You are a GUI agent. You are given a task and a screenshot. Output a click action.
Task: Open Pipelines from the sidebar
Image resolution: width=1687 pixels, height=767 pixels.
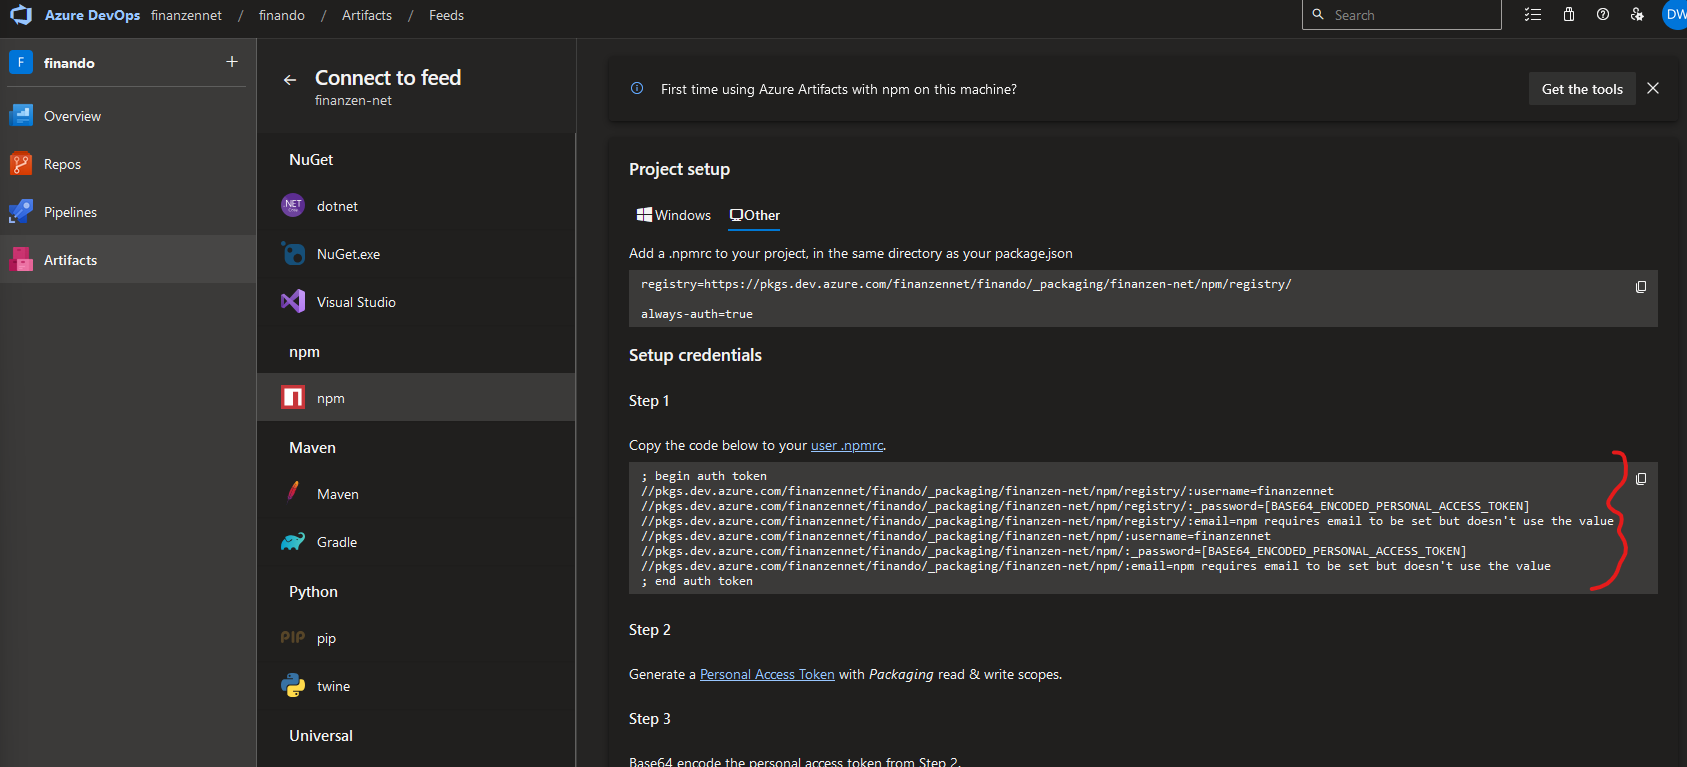point(128,212)
